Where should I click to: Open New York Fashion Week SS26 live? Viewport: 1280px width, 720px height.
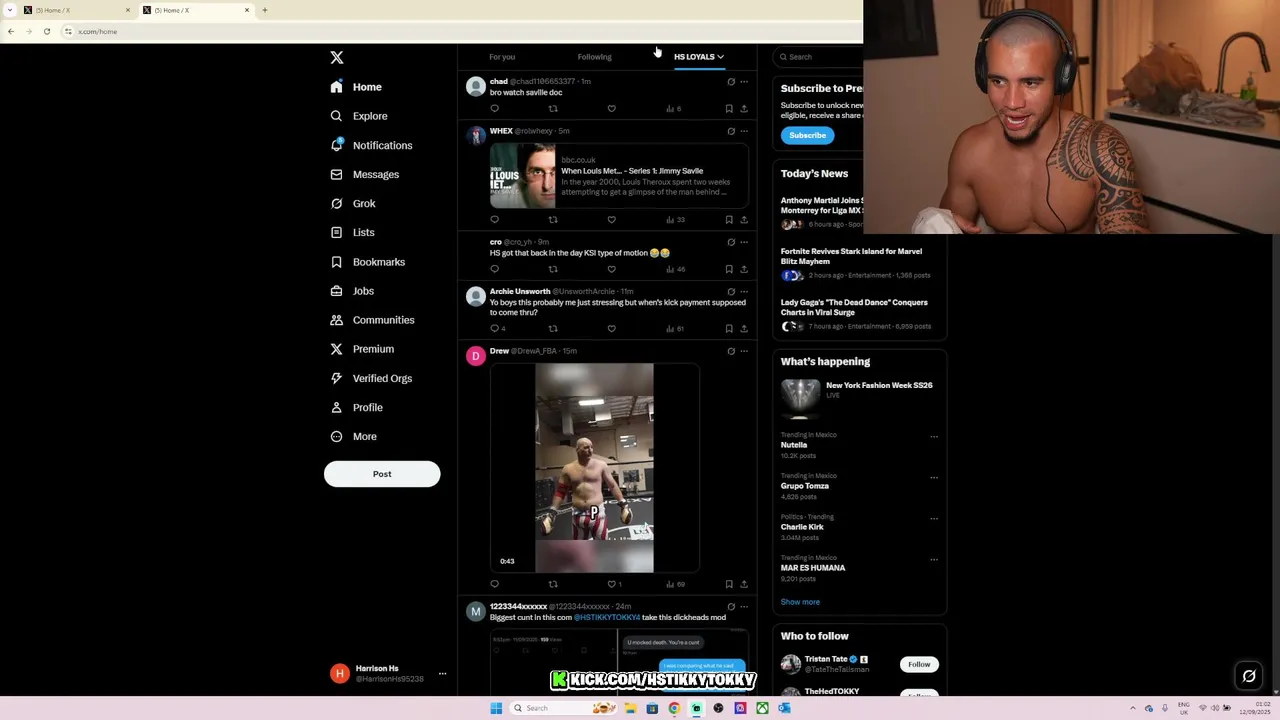(859, 397)
